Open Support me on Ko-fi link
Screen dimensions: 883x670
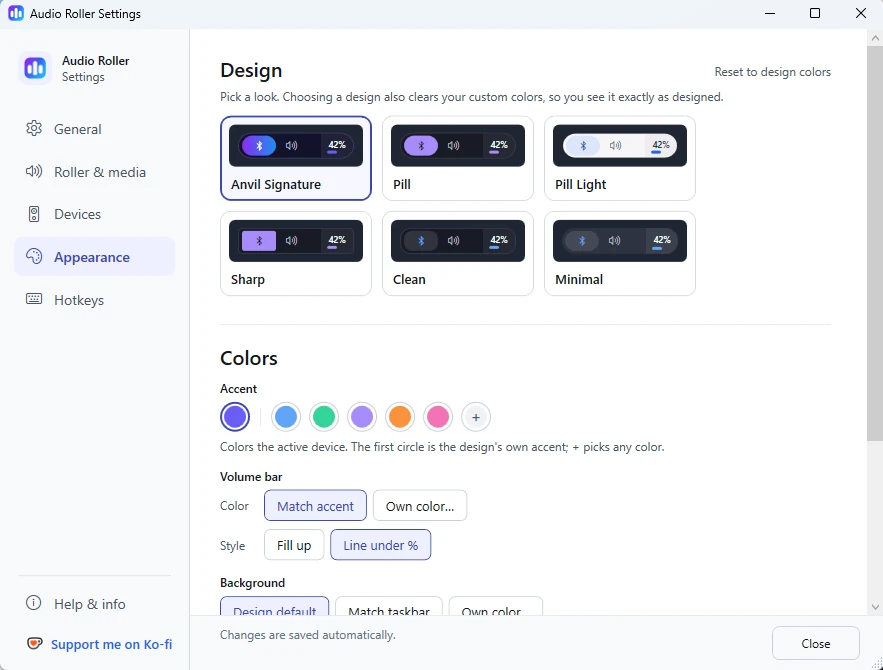click(x=112, y=644)
